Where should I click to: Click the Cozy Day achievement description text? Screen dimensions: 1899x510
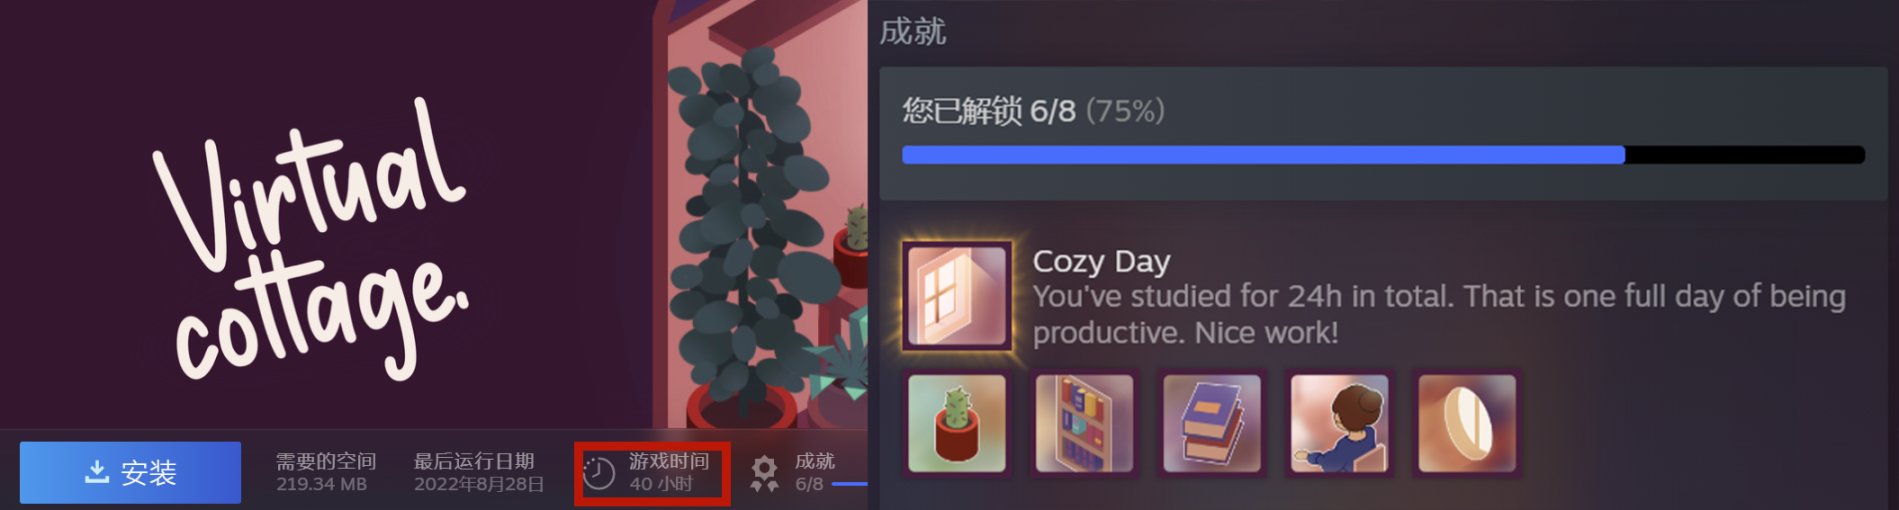point(1439,314)
